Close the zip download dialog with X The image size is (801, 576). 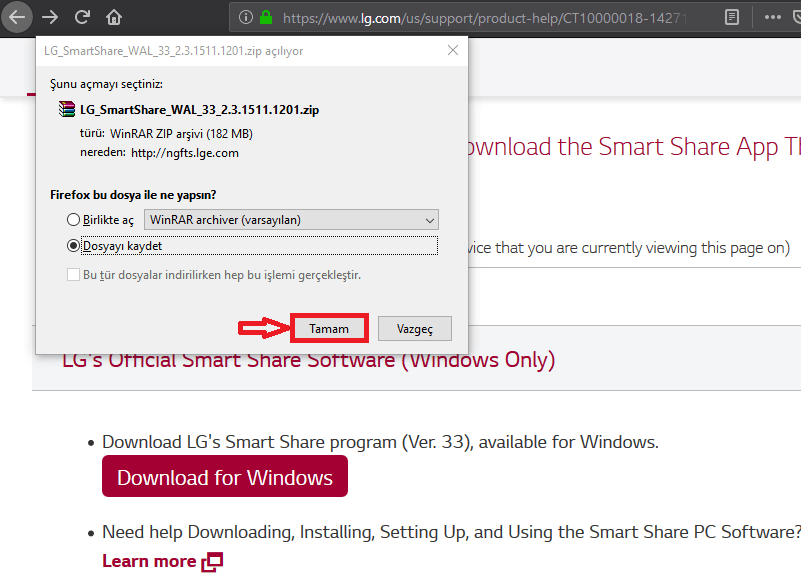(453, 50)
